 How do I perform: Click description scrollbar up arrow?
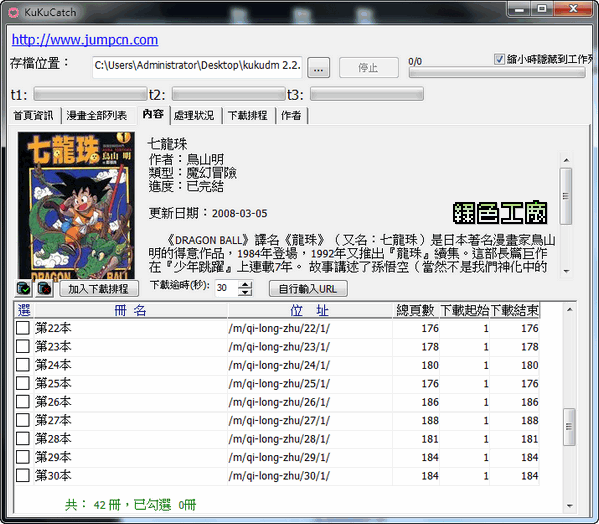tap(566, 160)
